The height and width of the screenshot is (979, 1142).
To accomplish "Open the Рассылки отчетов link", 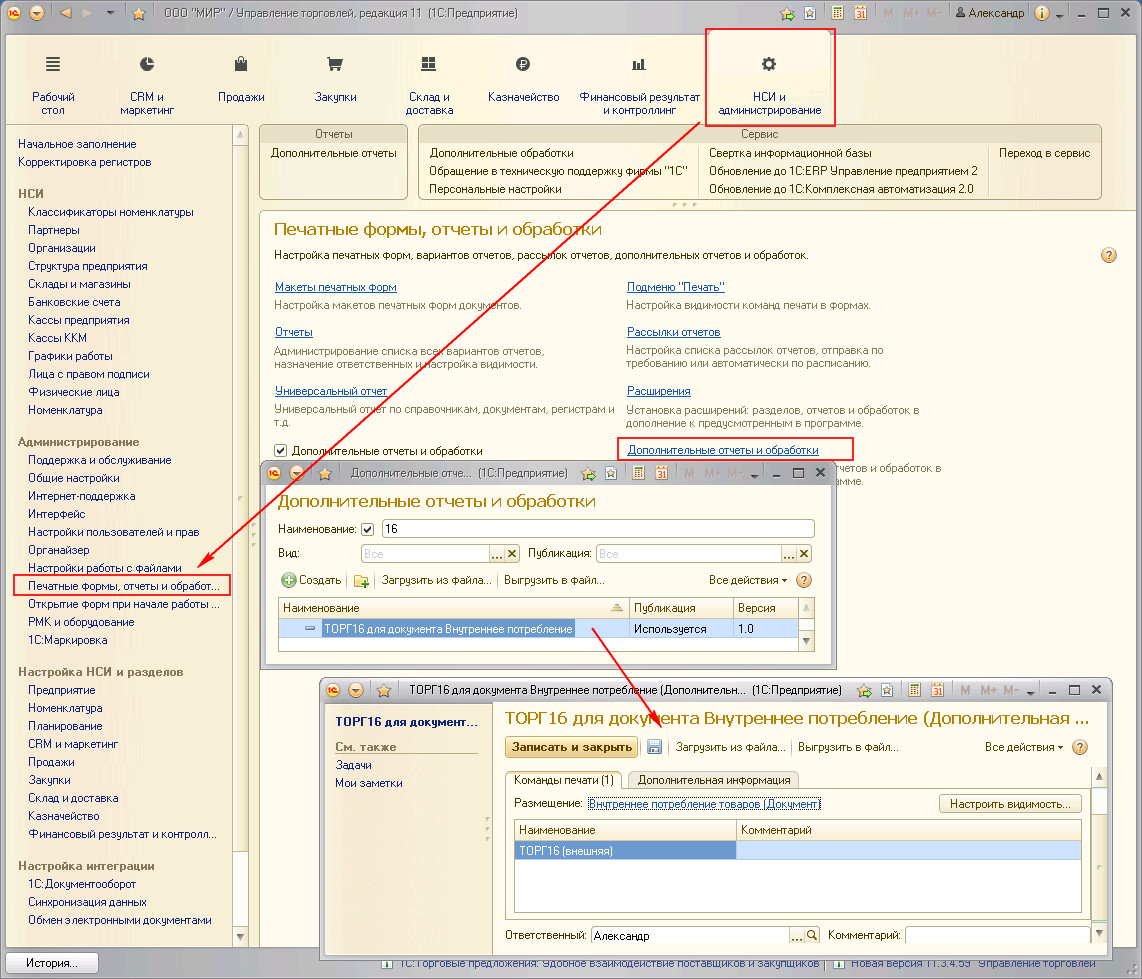I will click(674, 332).
